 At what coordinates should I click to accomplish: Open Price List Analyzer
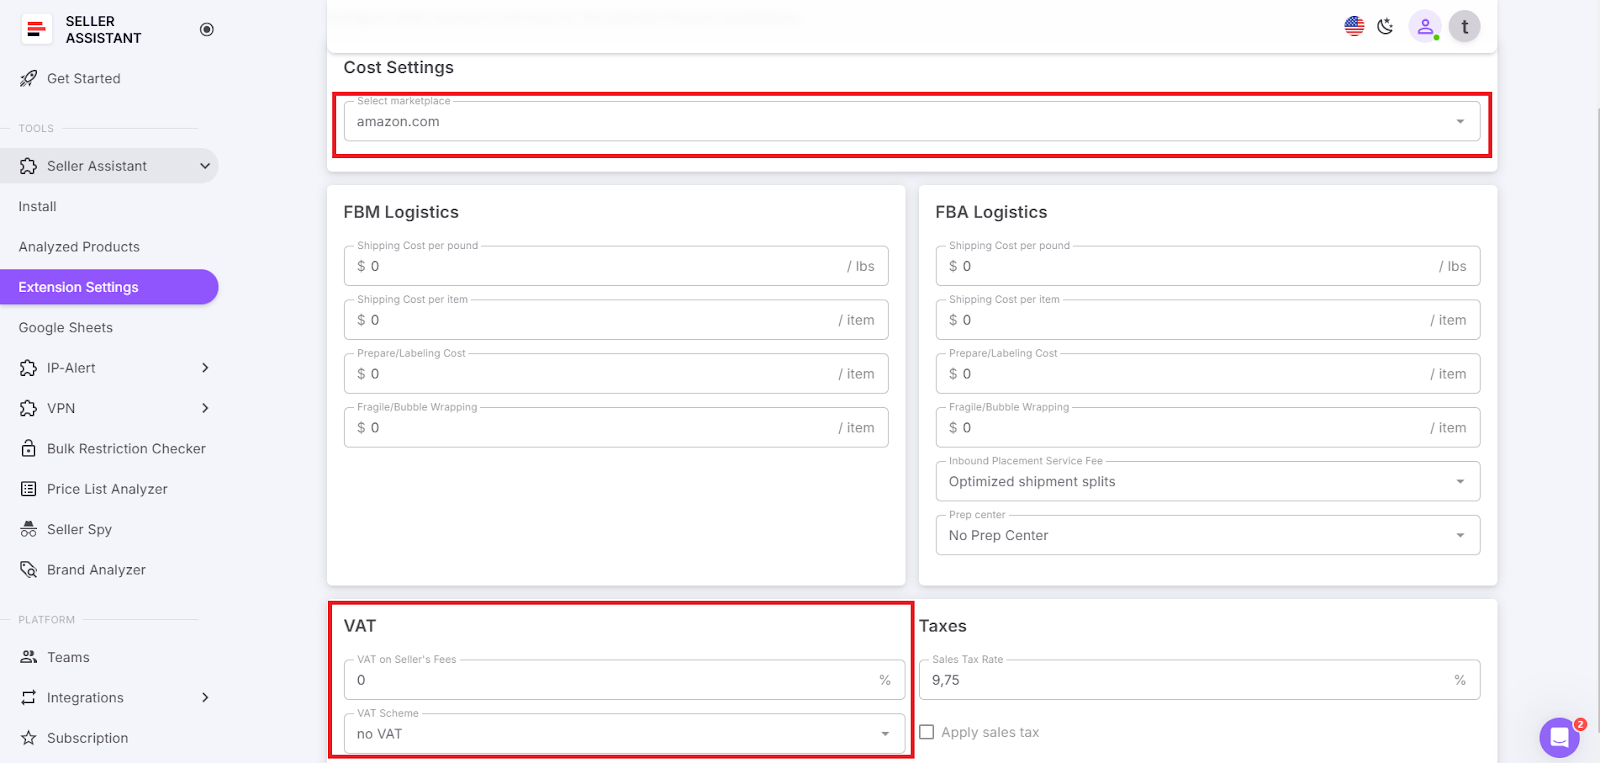[107, 489]
